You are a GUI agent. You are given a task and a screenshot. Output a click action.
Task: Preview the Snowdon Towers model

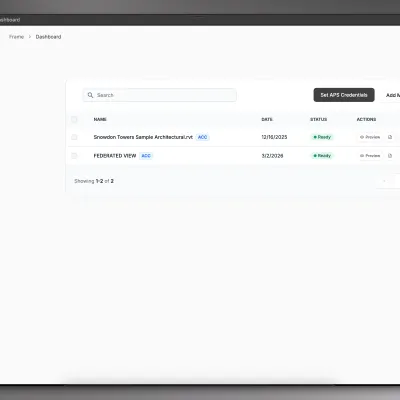[370, 137]
